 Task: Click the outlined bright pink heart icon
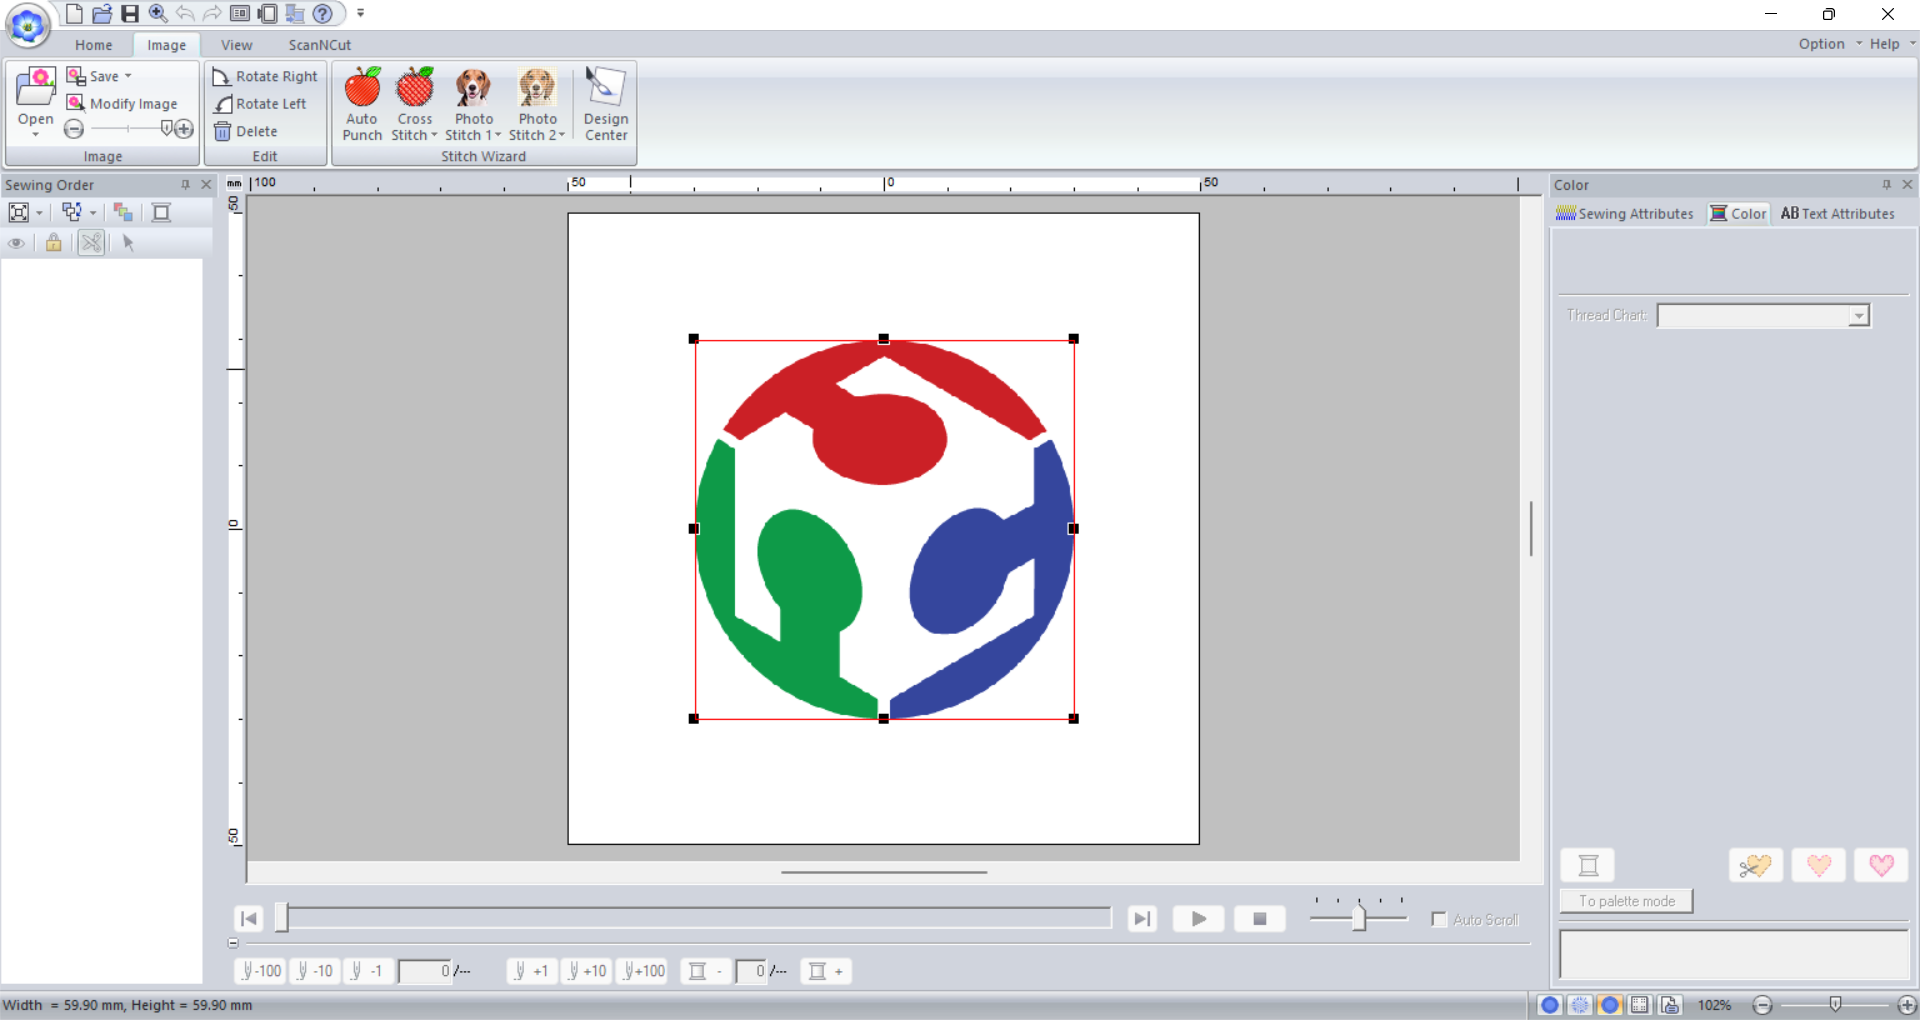[x=1881, y=865]
